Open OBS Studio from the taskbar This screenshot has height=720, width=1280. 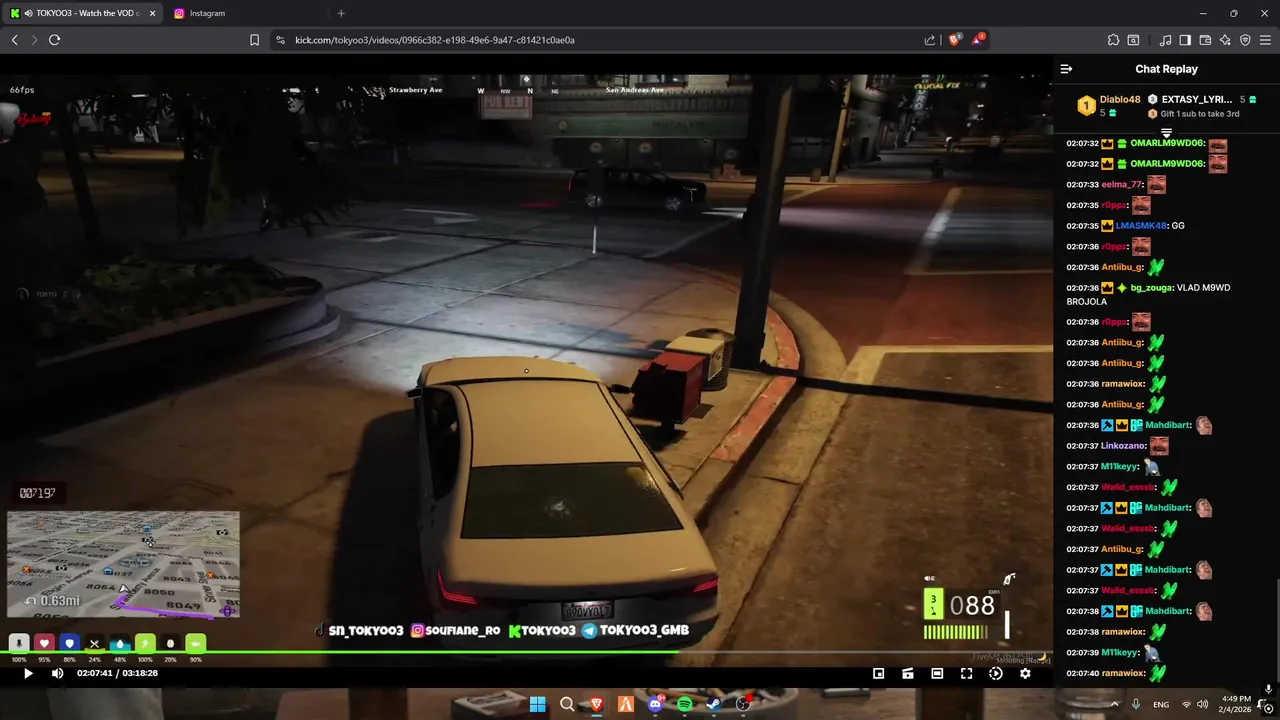[743, 704]
